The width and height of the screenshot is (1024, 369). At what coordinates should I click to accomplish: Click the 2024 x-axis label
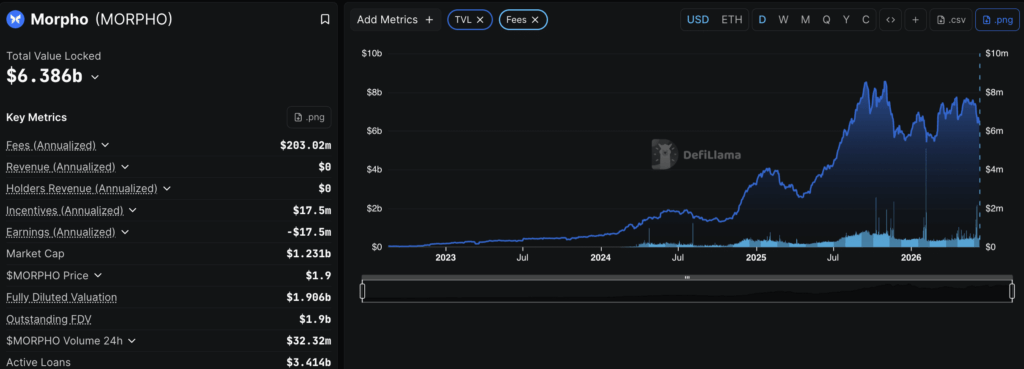pos(600,258)
